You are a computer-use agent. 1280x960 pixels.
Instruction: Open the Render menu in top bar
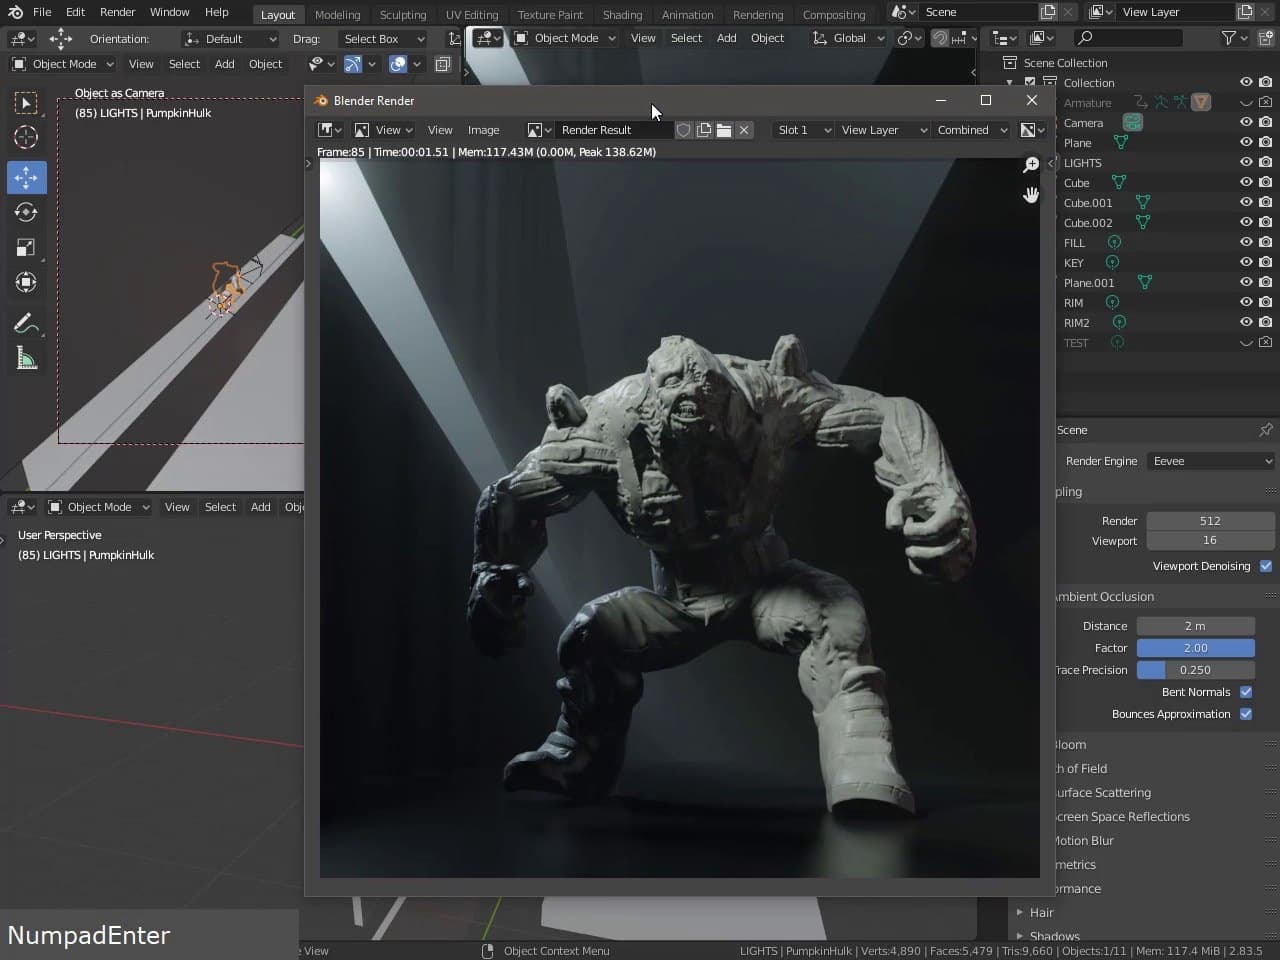coord(117,12)
